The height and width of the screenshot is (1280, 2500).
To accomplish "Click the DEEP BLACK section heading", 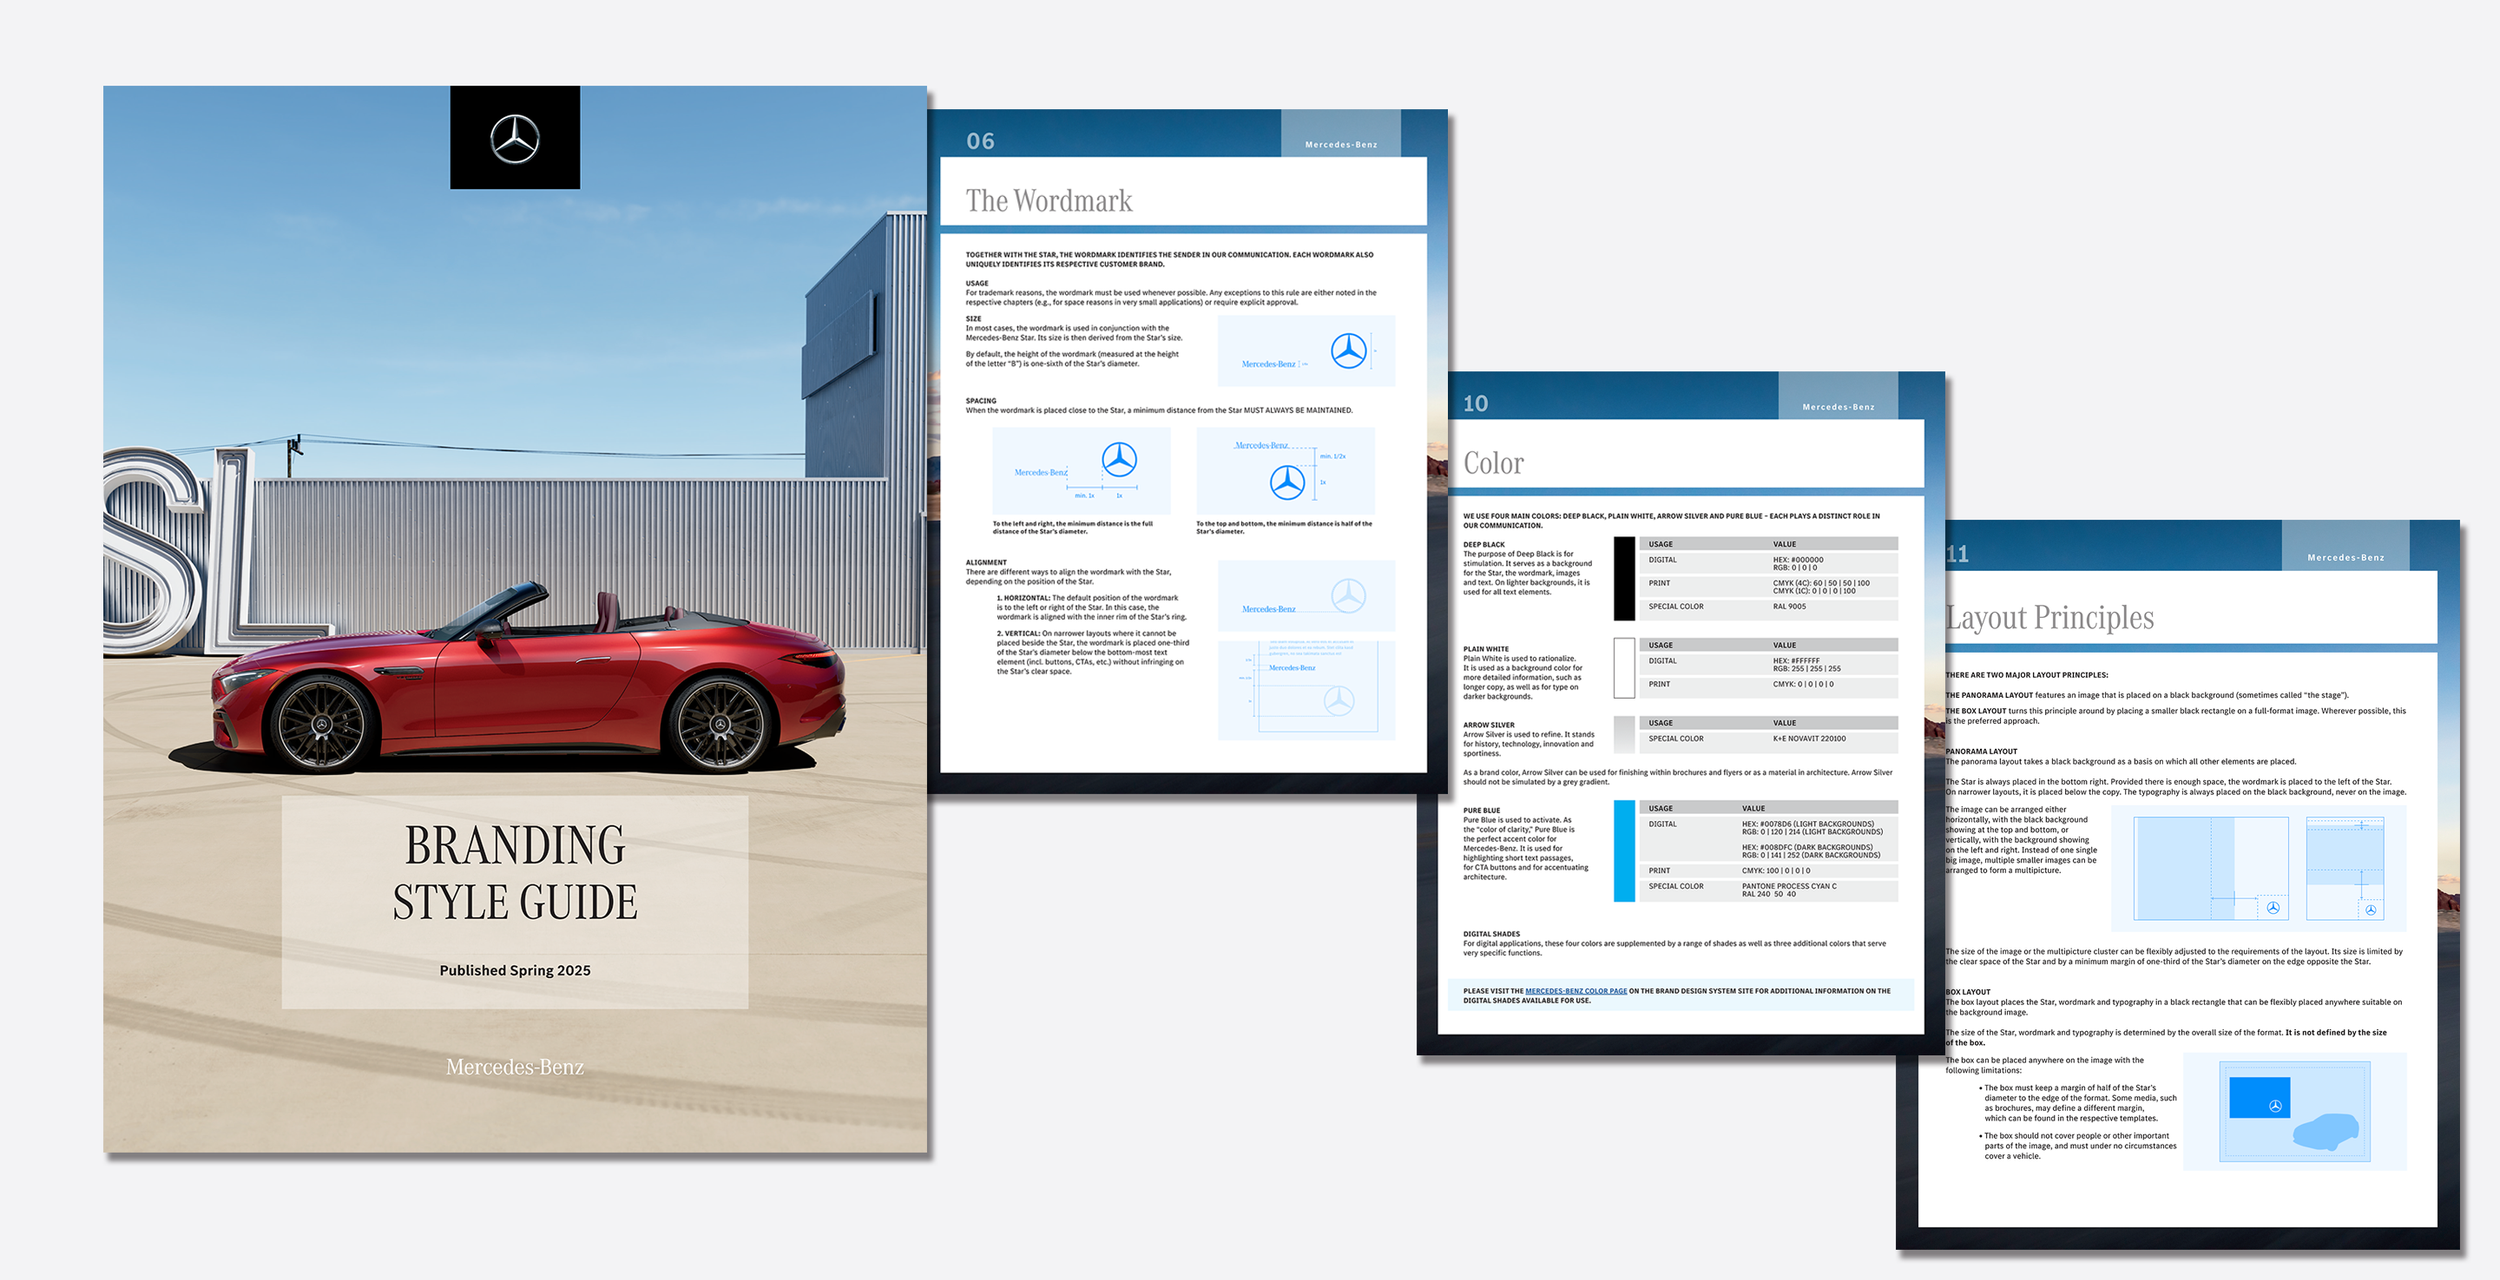I will click(x=1484, y=545).
